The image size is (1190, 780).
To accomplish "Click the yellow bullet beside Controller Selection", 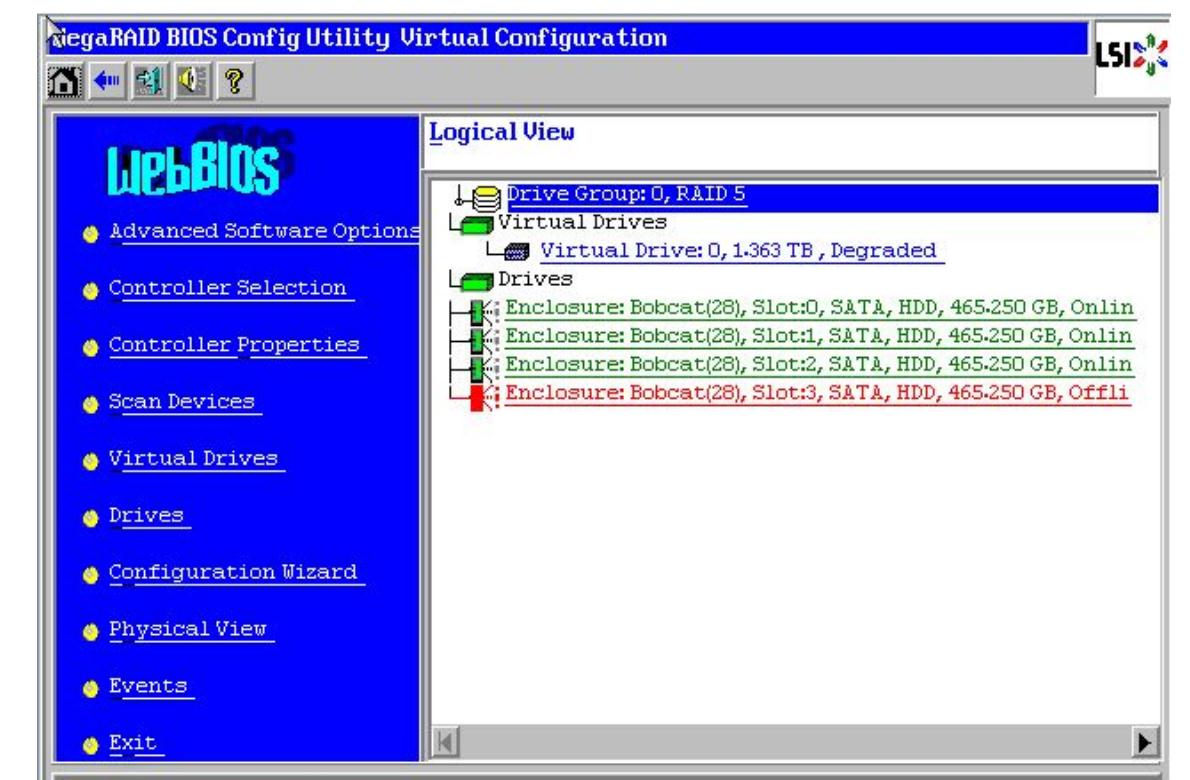I will click(x=90, y=291).
